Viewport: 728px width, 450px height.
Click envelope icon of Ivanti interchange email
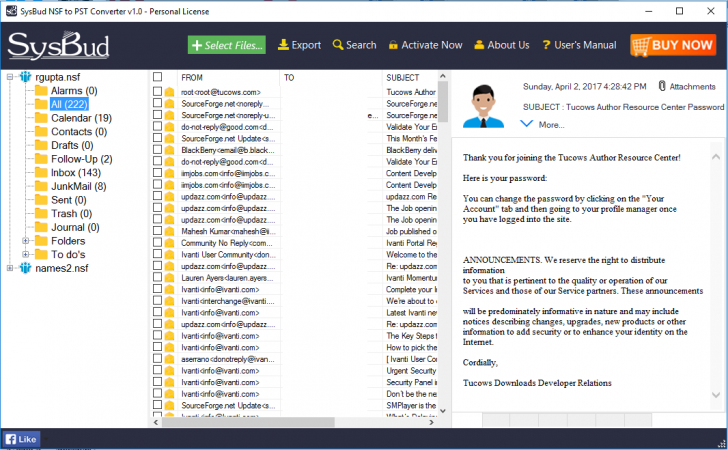[169, 301]
